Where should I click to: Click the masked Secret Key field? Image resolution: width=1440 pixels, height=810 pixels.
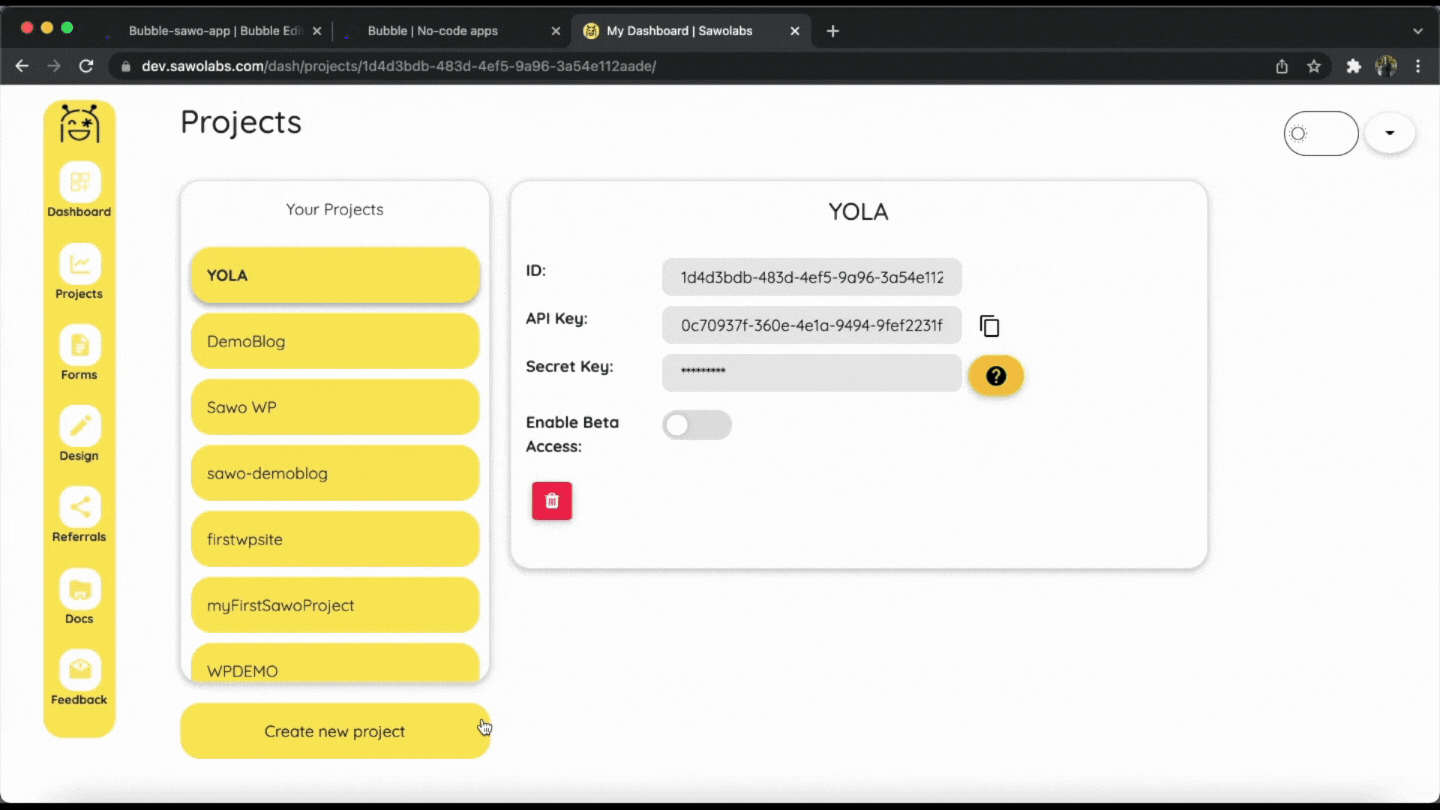point(812,373)
